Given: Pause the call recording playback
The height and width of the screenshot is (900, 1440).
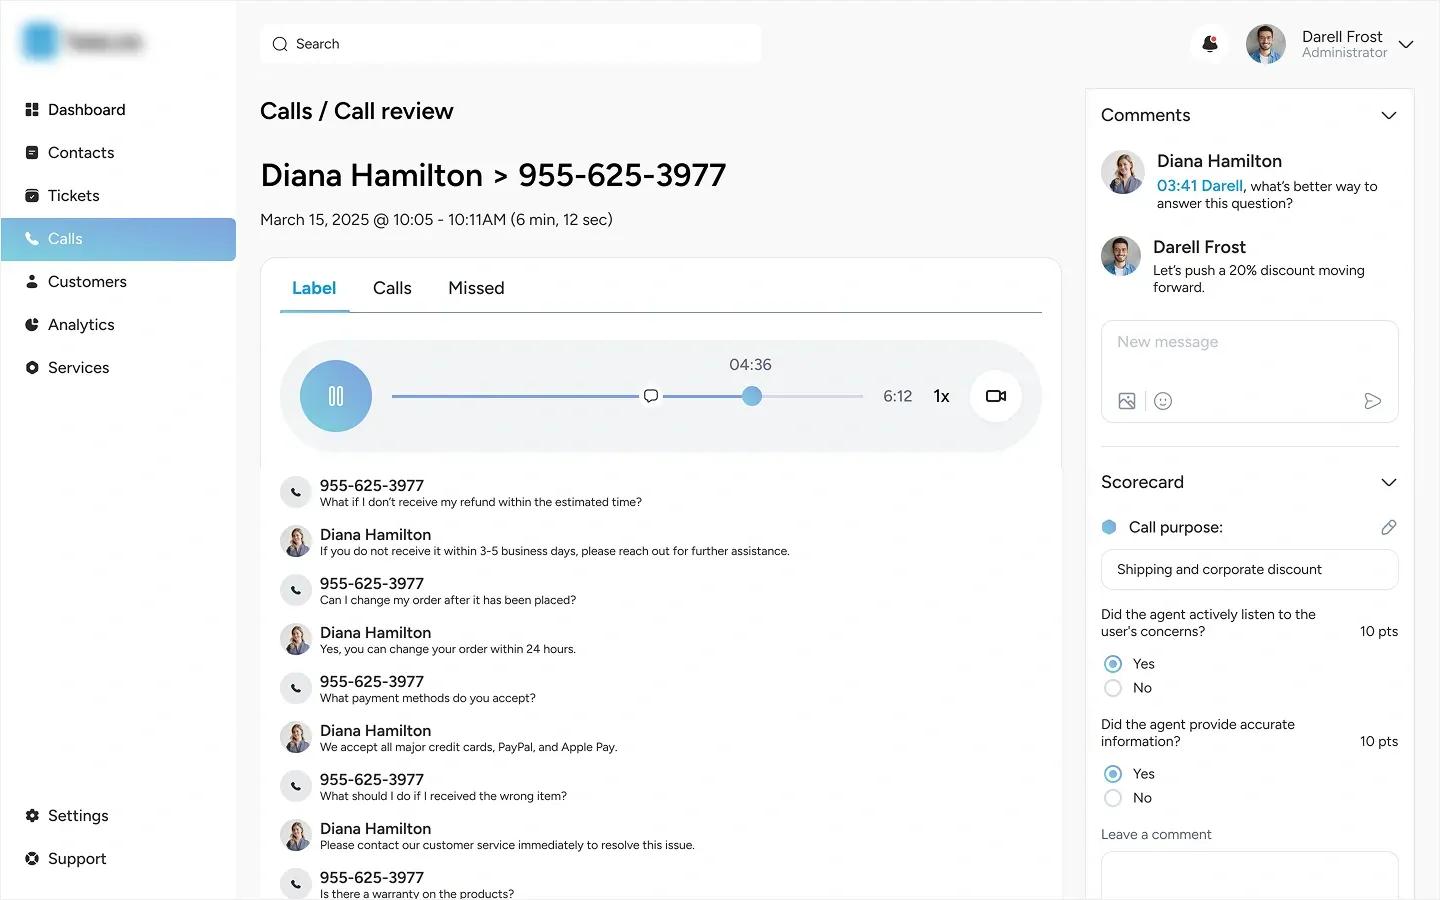Looking at the screenshot, I should tap(335, 395).
